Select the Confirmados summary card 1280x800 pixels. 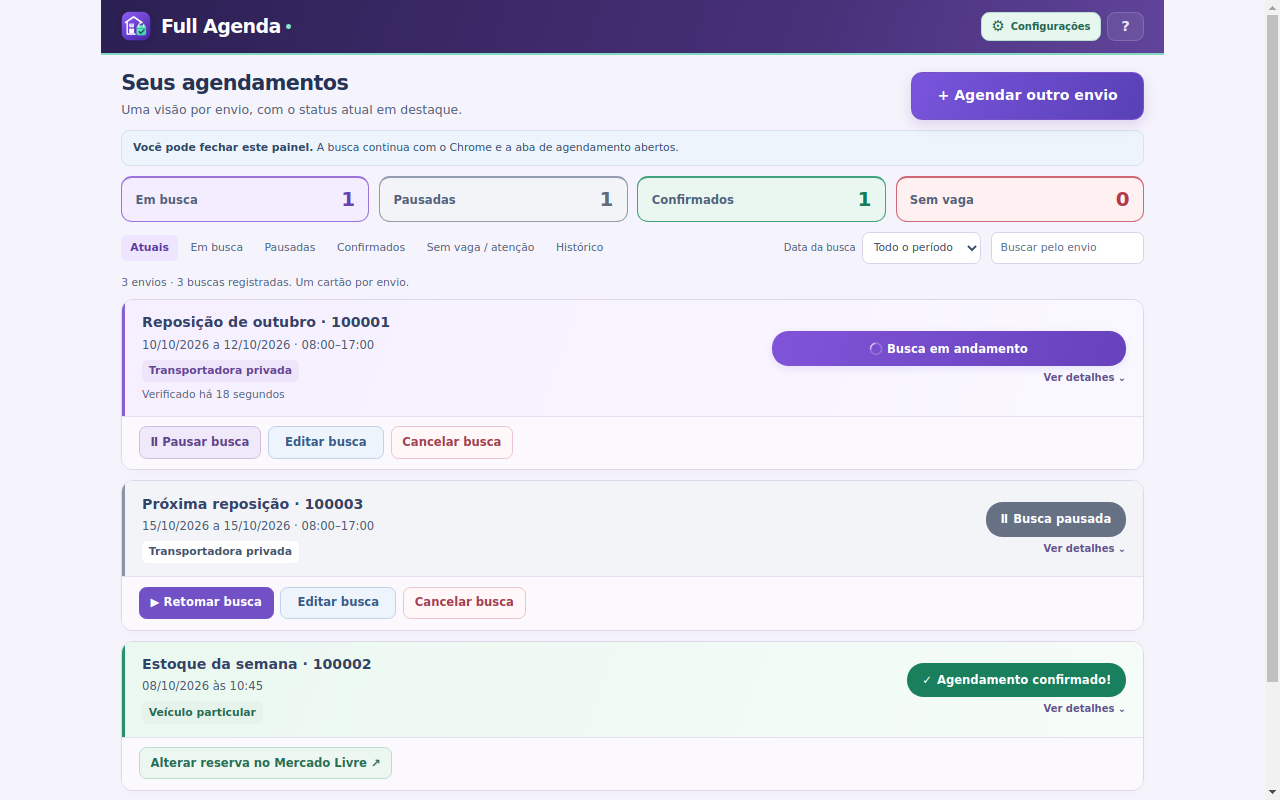(x=761, y=199)
